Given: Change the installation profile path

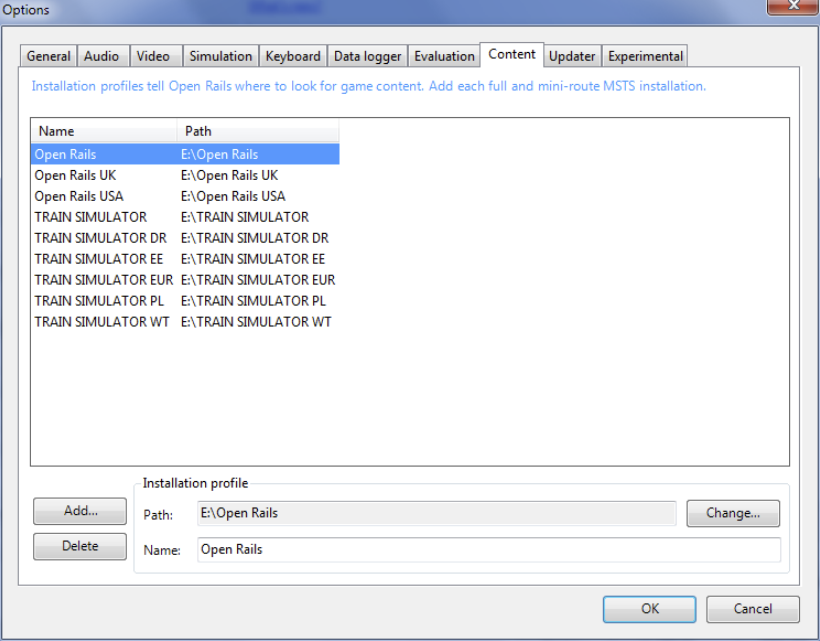Looking at the screenshot, I should 733,513.
